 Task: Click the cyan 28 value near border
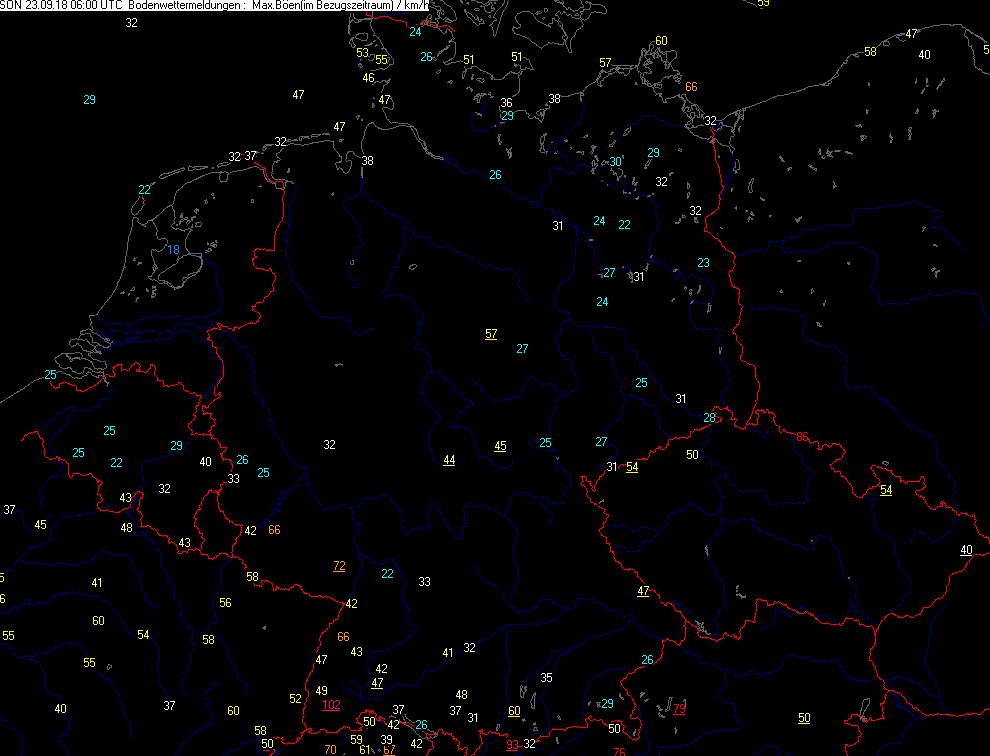coord(710,417)
